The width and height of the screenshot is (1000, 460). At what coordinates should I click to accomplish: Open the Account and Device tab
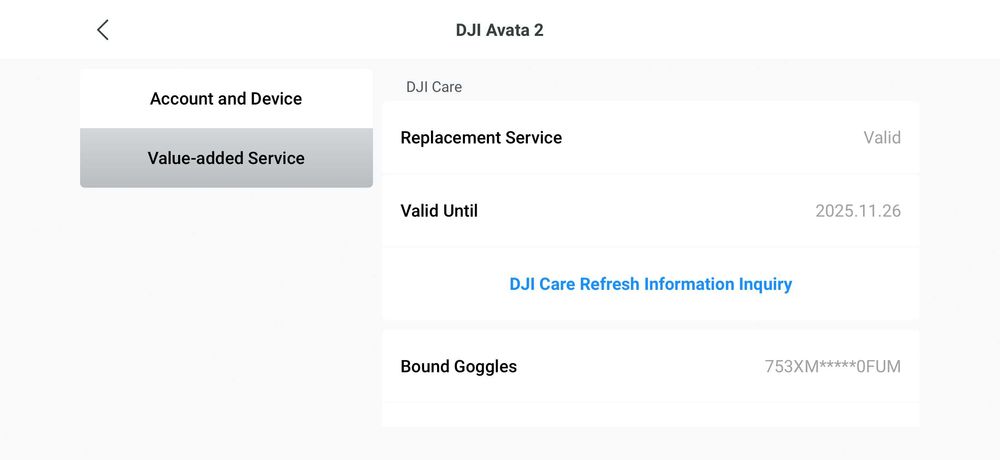pos(226,99)
